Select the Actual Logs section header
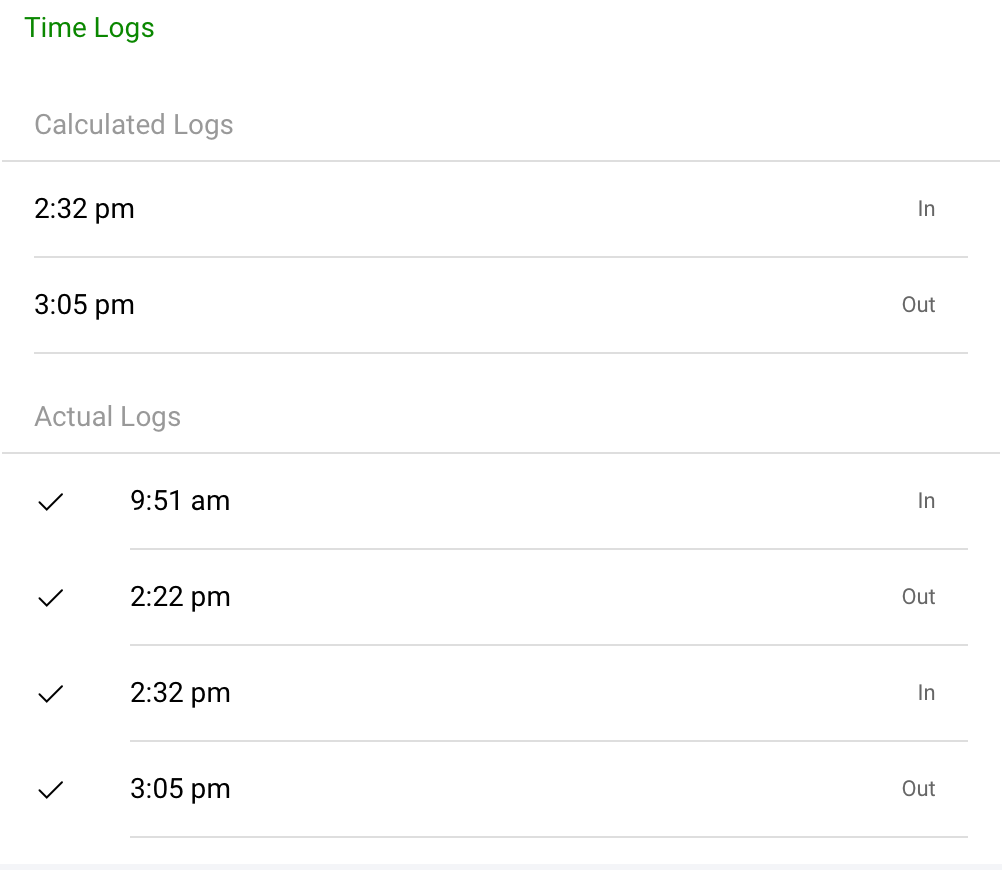1002x870 pixels. (x=108, y=417)
